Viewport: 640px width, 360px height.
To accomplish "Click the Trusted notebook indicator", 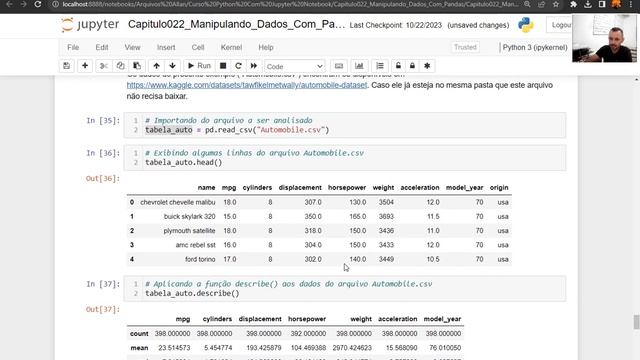I will tap(465, 47).
